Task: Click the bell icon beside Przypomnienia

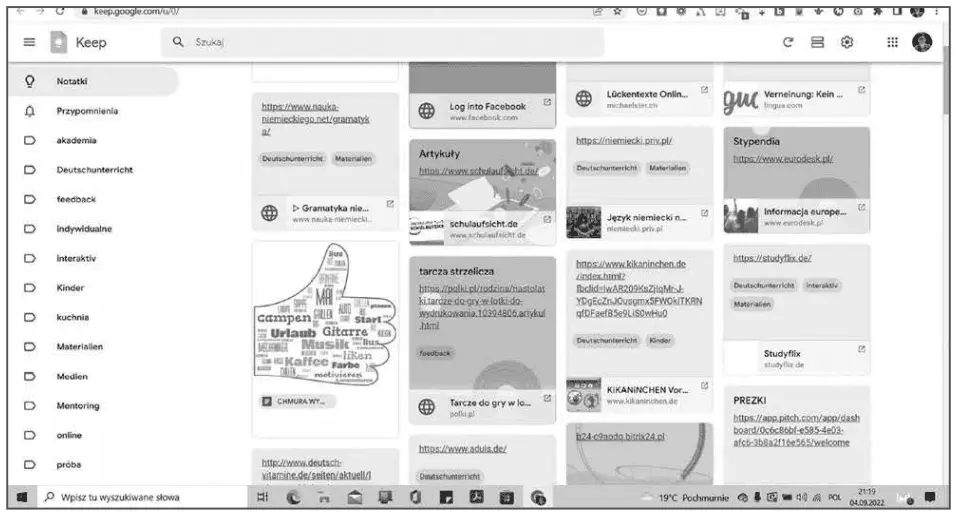Action: 29,111
